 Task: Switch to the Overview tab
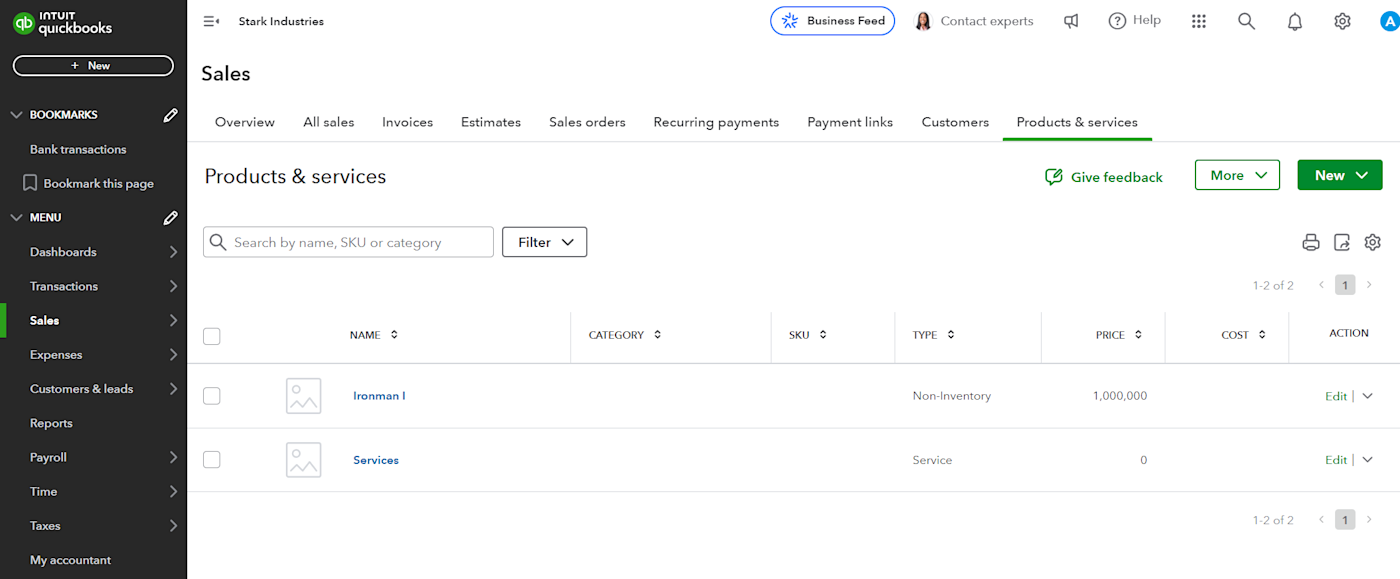coord(245,122)
